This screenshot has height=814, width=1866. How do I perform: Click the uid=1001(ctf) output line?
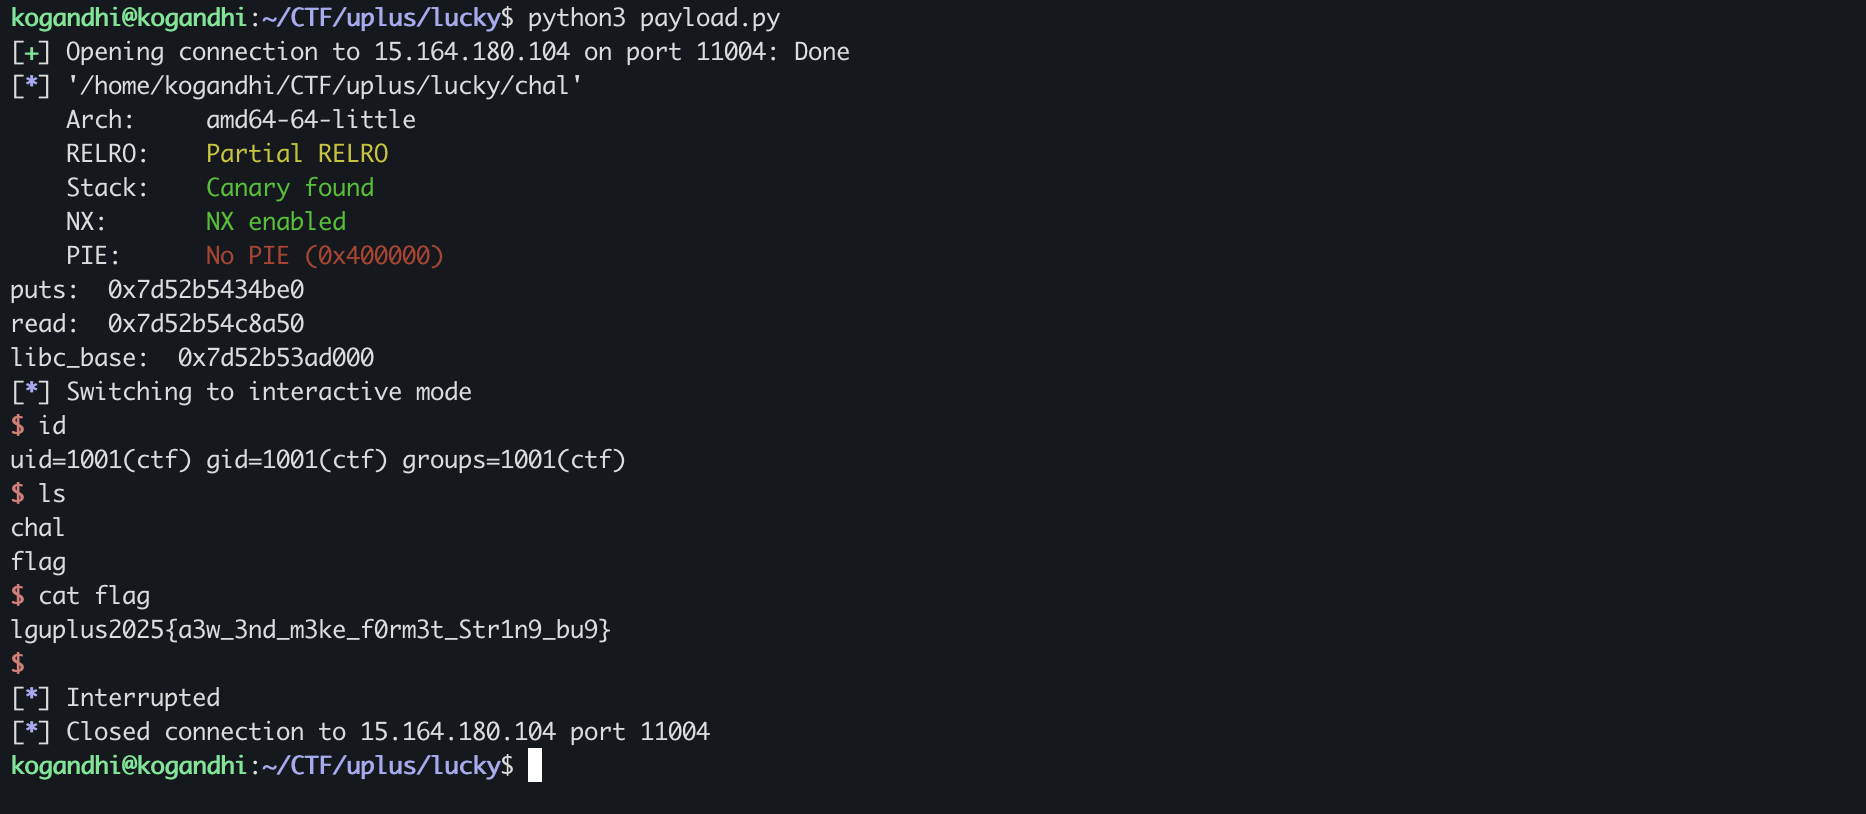(318, 460)
